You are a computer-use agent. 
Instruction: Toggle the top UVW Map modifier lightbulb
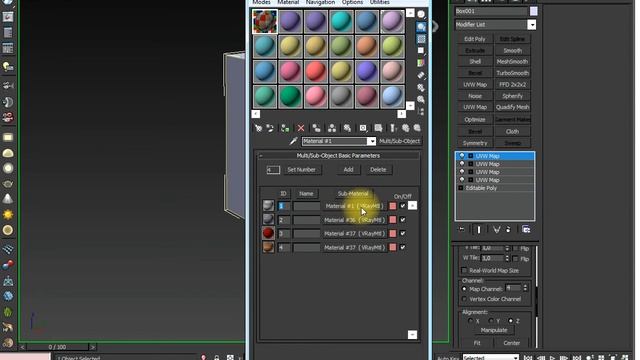[462, 156]
